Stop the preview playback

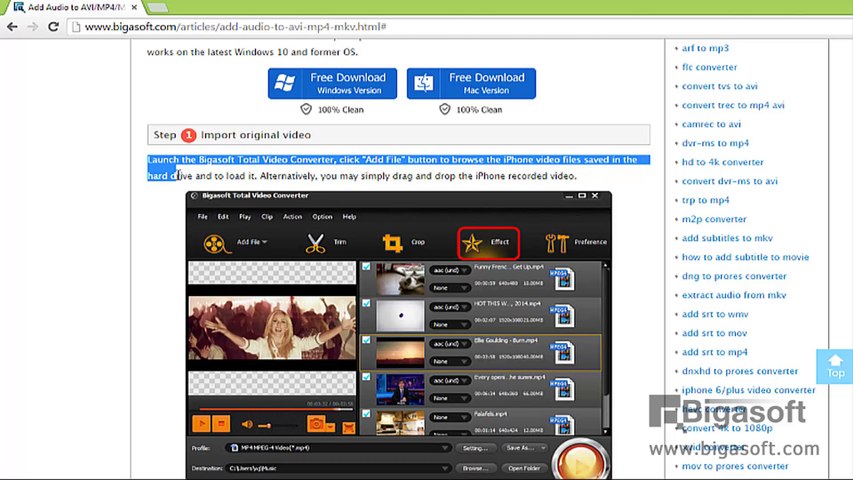click(x=221, y=423)
